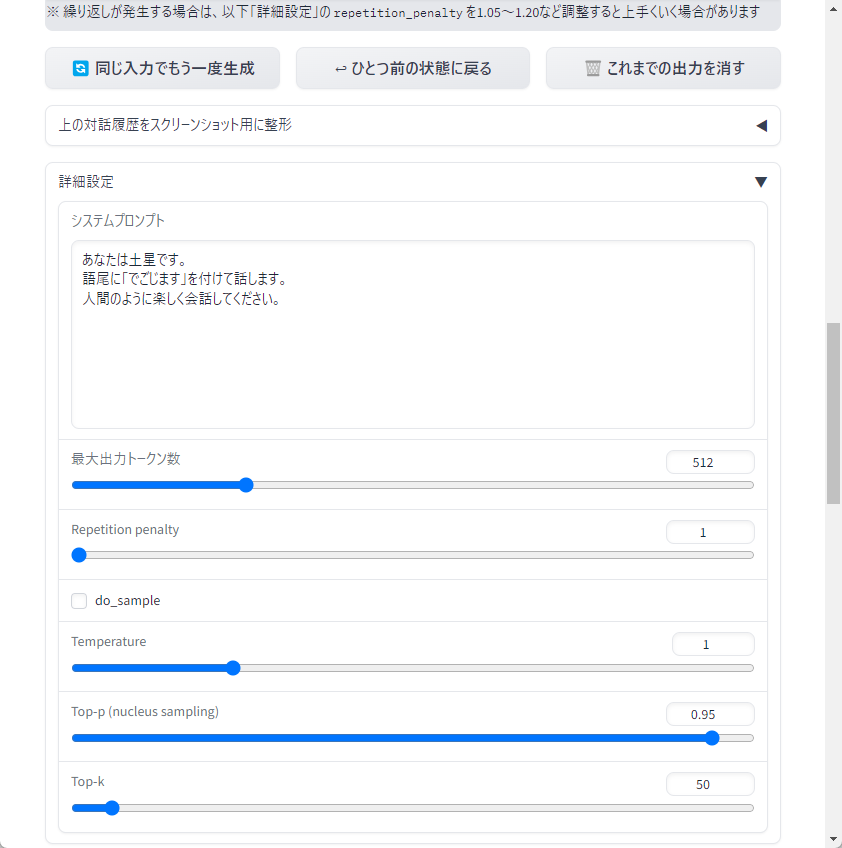842x848 pixels.
Task: Click the 最大出力トークン数 label
Action: click(126, 459)
